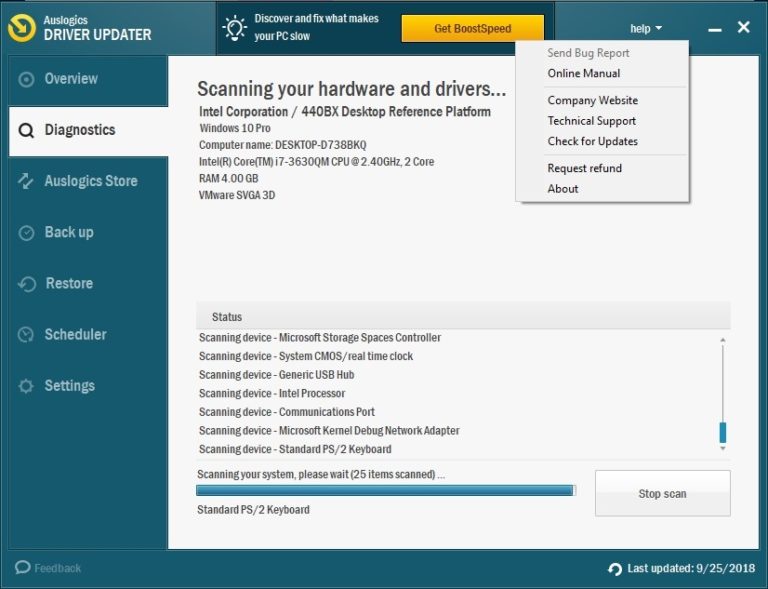Click the status list scroll down arrow
This screenshot has width=768, height=589.
pos(722,448)
